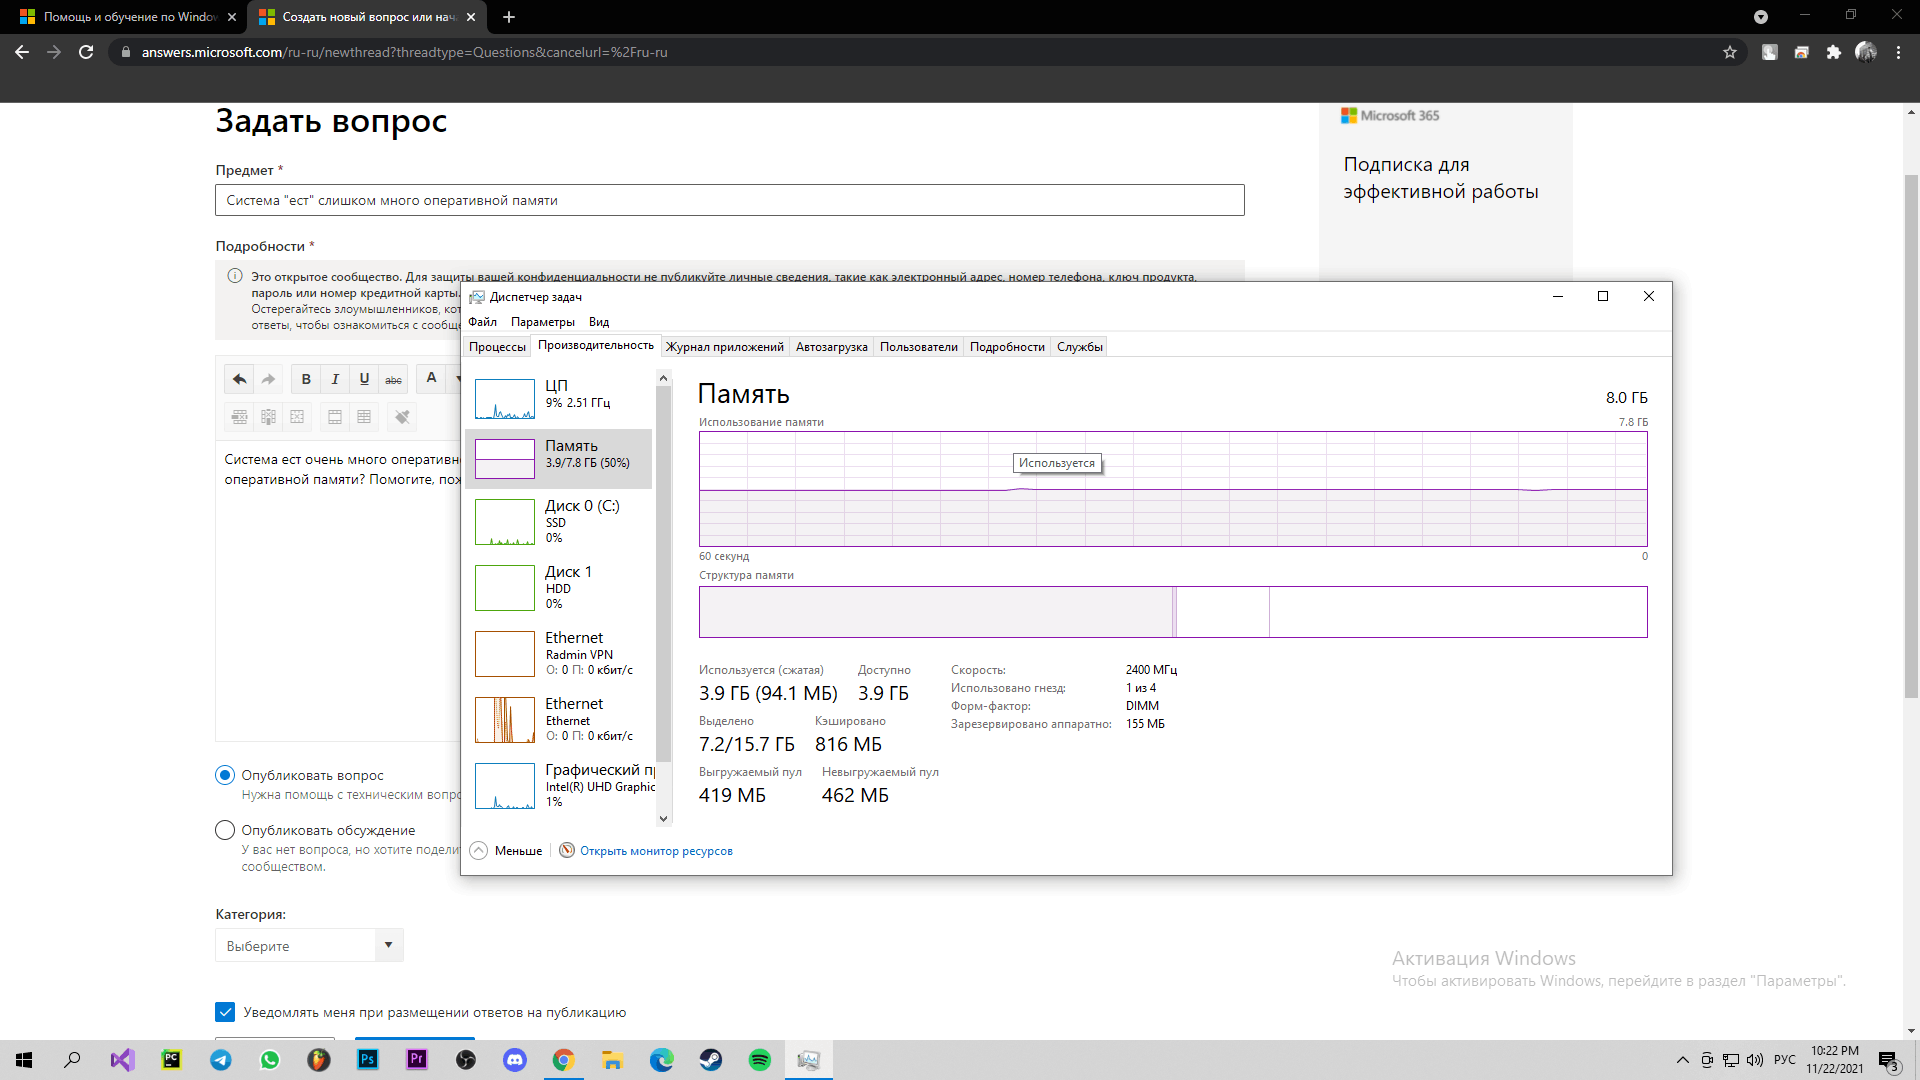
Task: Toggle italic formatting in the editor
Action: pyautogui.click(x=335, y=379)
